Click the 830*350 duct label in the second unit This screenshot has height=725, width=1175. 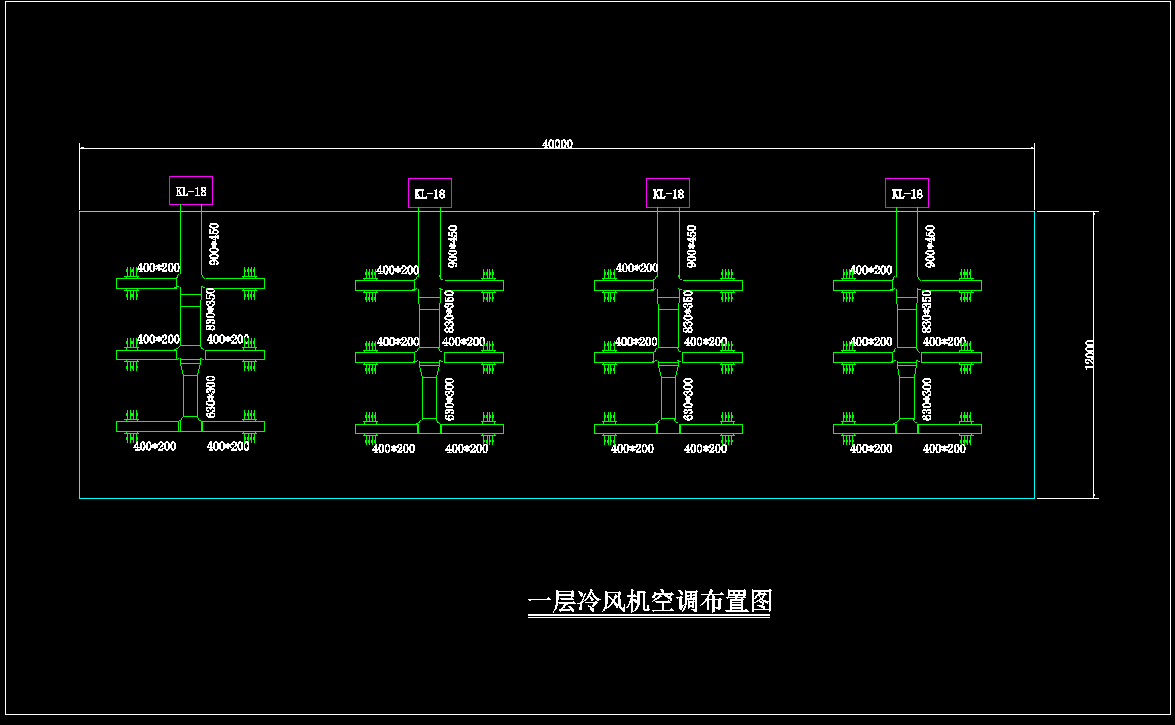[x=450, y=311]
